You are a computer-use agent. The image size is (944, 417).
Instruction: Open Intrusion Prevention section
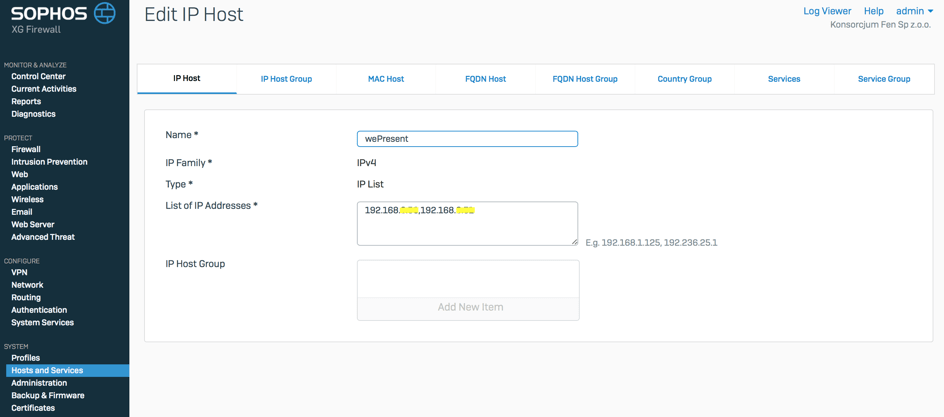pyautogui.click(x=49, y=162)
